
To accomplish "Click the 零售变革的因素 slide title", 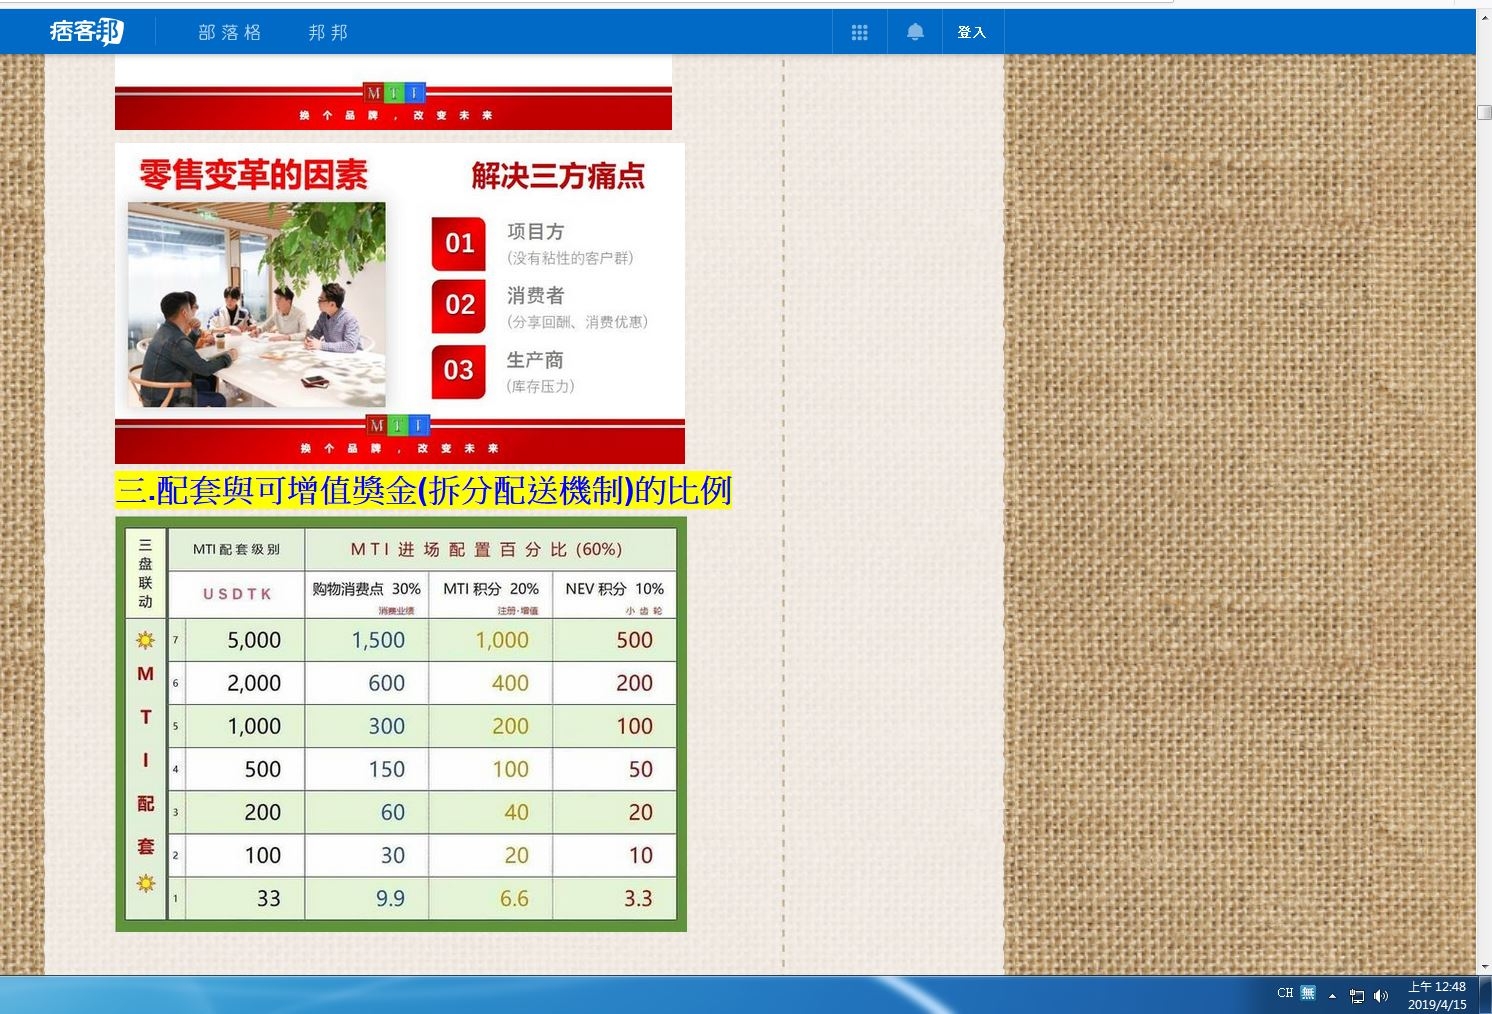I will (x=254, y=175).
